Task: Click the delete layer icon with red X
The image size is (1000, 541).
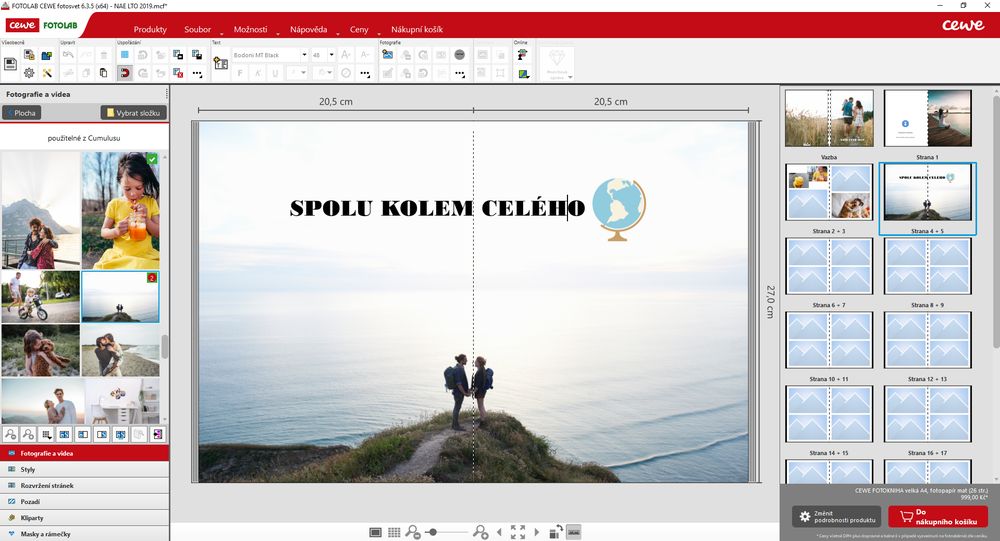Action: pyautogui.click(x=178, y=73)
